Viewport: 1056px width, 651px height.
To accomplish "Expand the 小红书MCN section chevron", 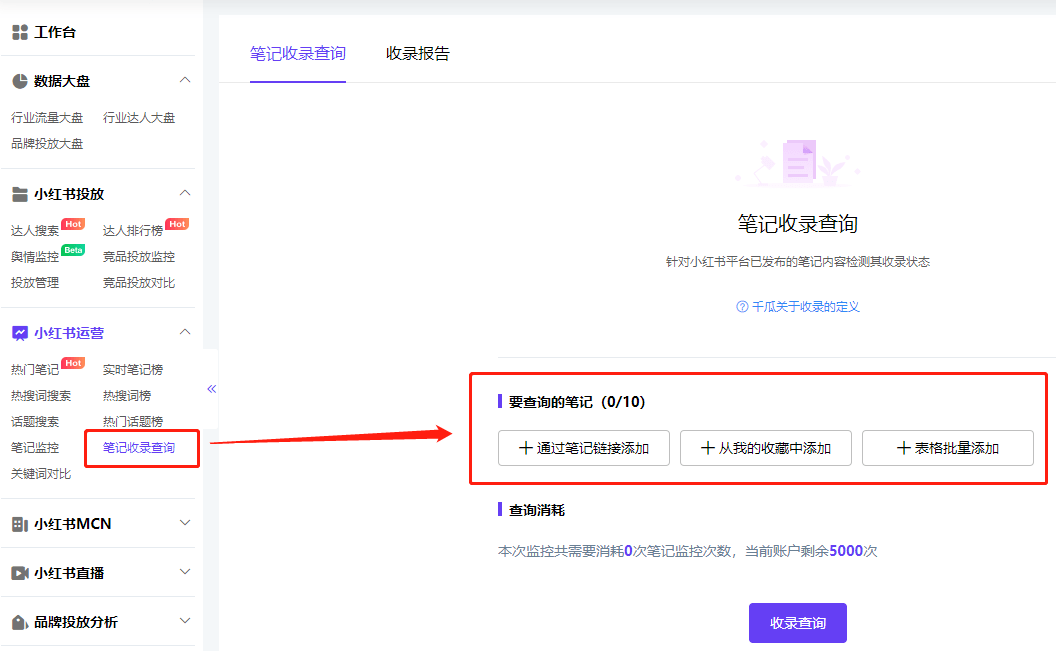I will click(x=185, y=522).
